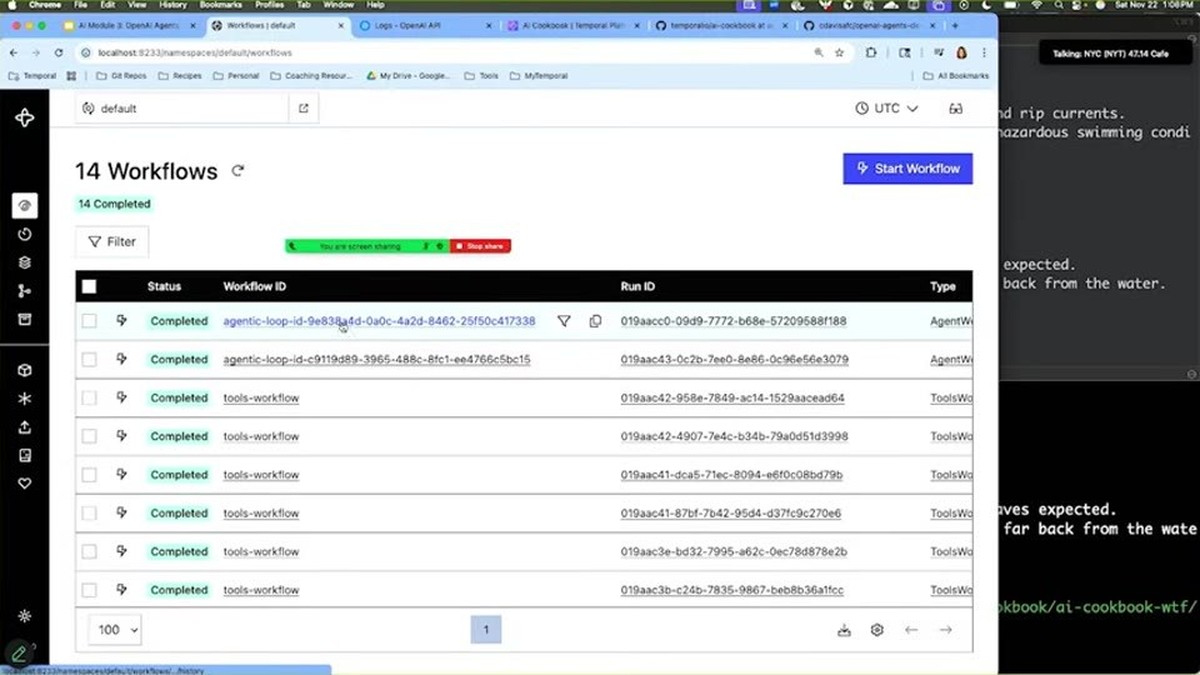The width and height of the screenshot is (1200, 675).
Task: Open the Batch operations layers icon
Action: coord(24,263)
